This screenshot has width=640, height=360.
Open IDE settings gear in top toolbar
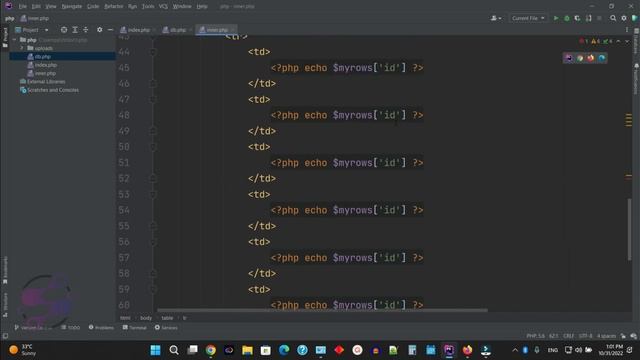click(624, 18)
